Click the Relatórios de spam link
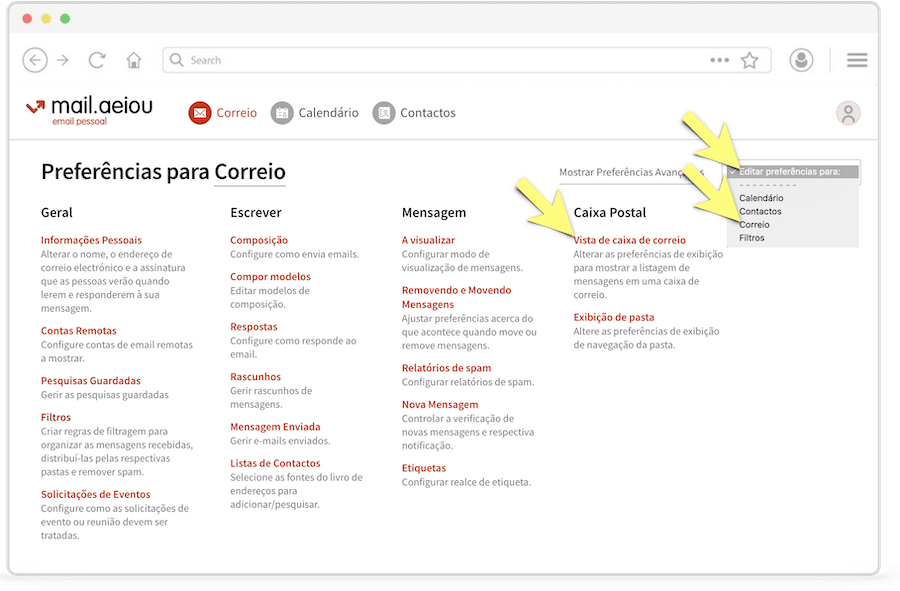This screenshot has width=900, height=591. (446, 368)
